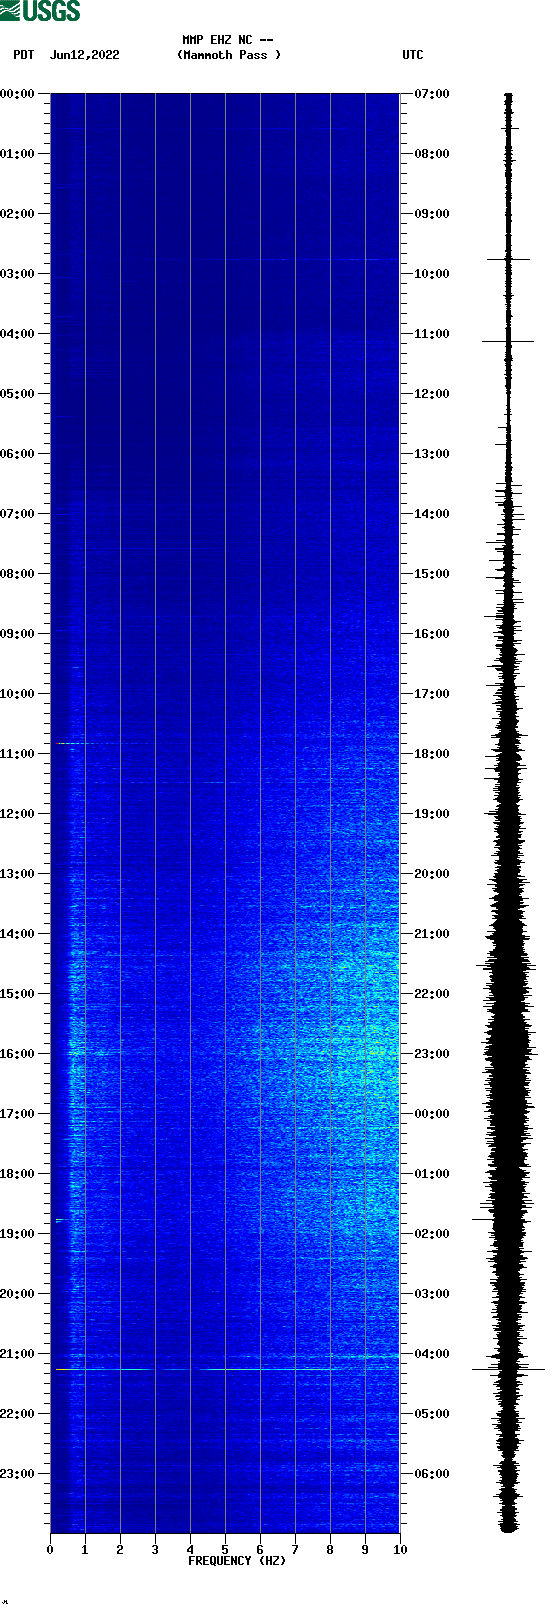
Task: Click the 10:00 UTC time label
Action: coord(432,274)
